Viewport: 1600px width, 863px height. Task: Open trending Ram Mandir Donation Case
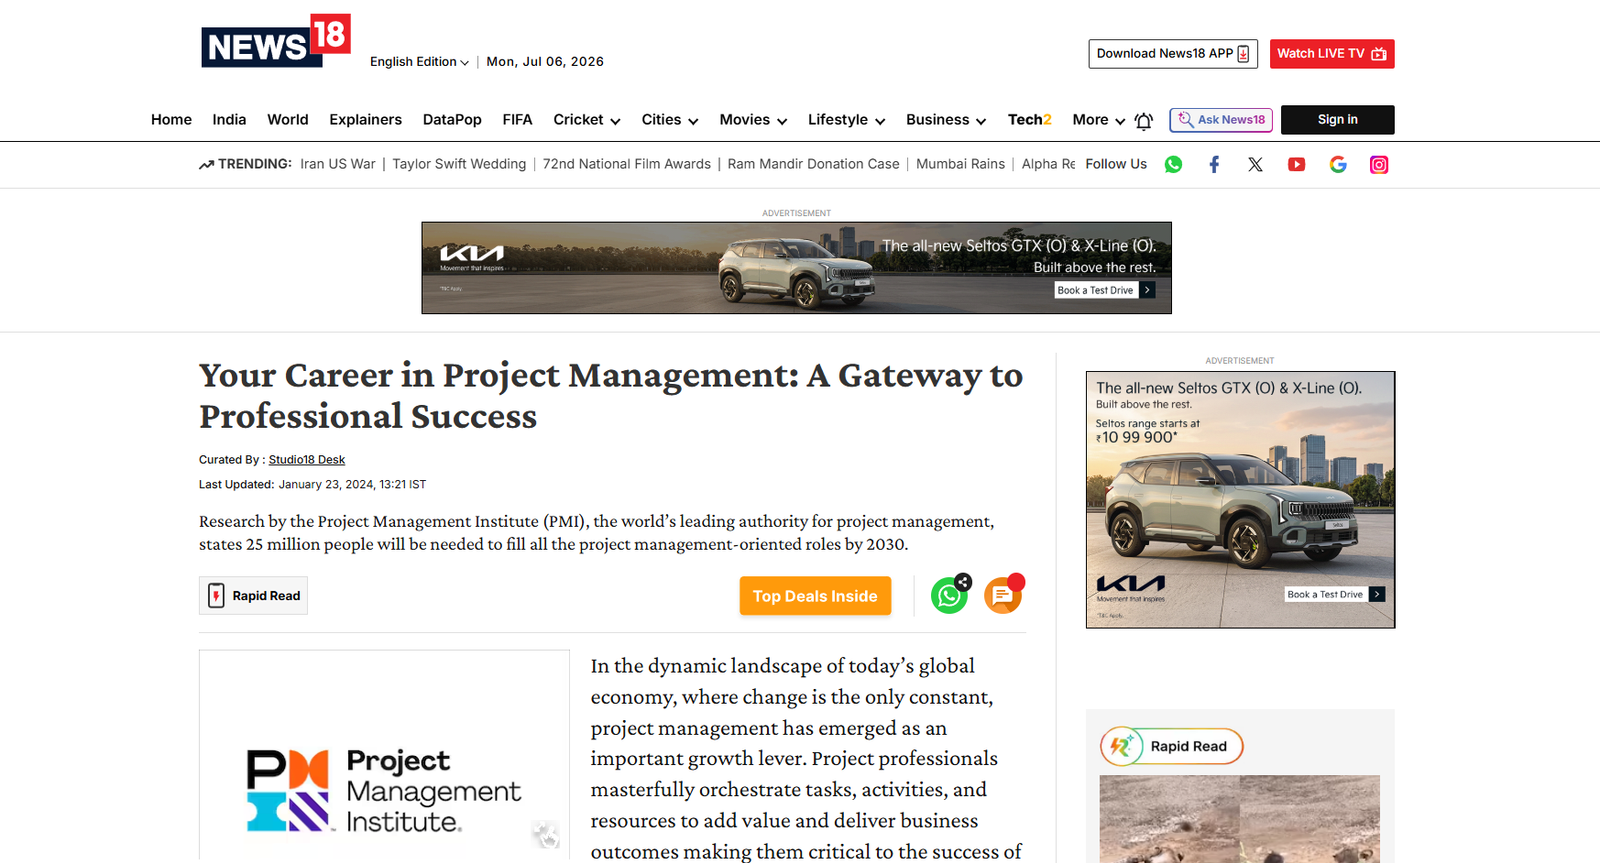[x=814, y=164]
